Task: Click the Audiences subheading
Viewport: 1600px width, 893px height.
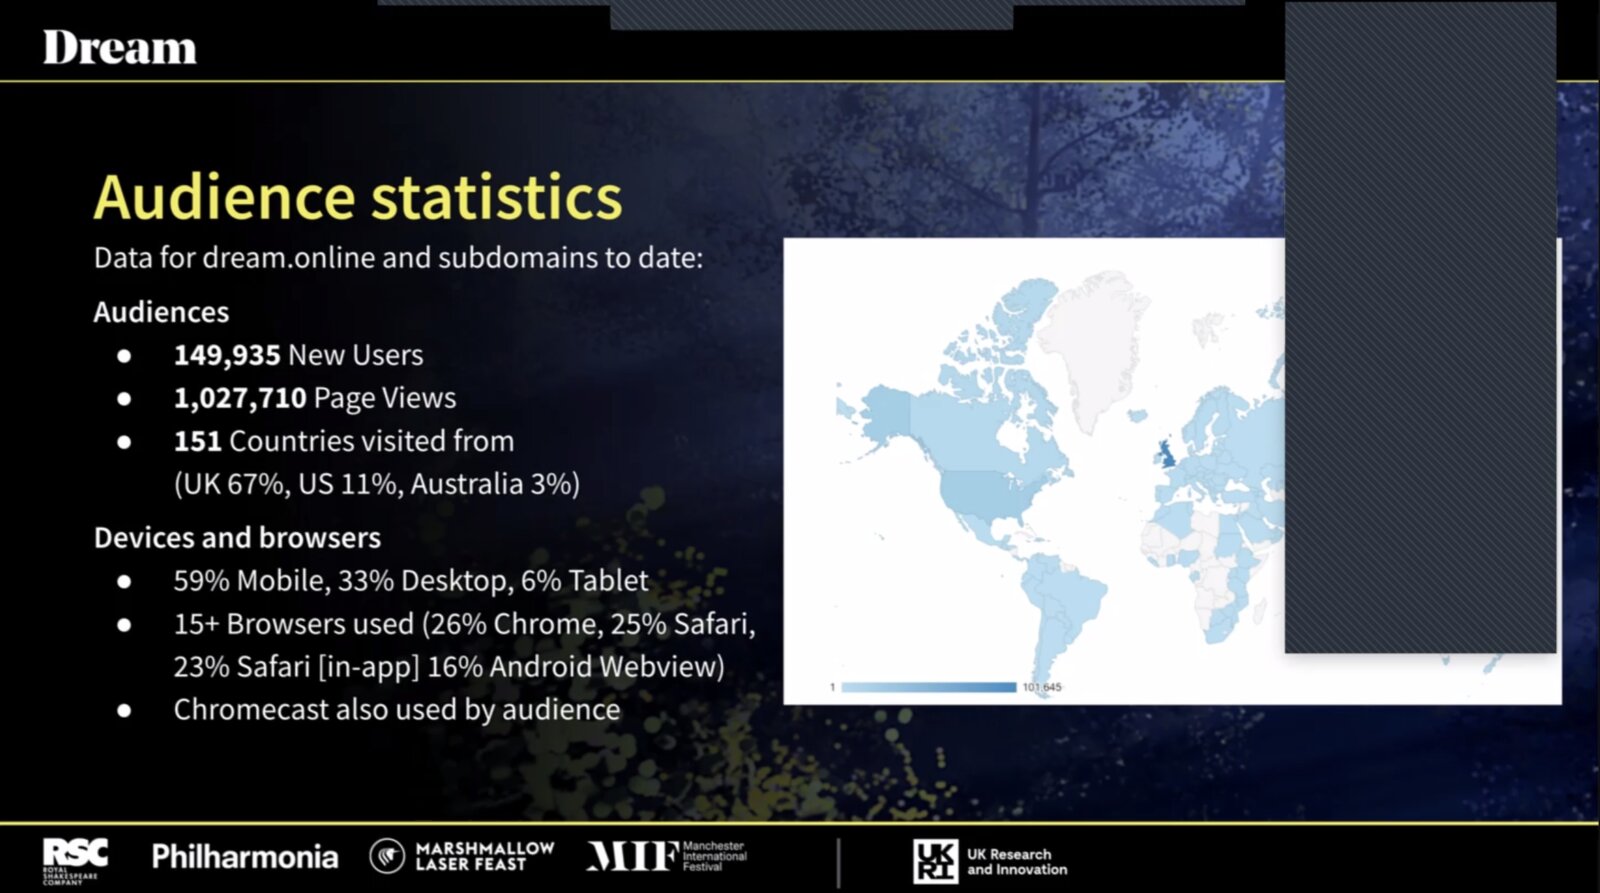Action: [x=161, y=312]
